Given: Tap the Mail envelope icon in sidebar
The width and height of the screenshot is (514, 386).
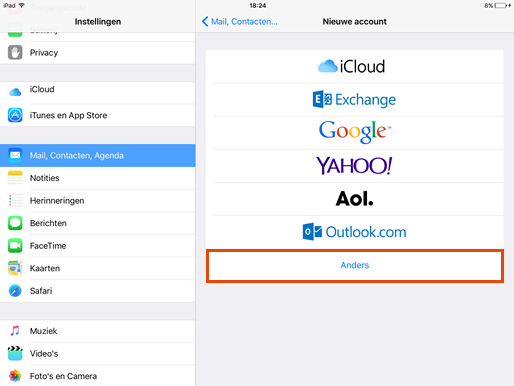Looking at the screenshot, I should click(15, 155).
